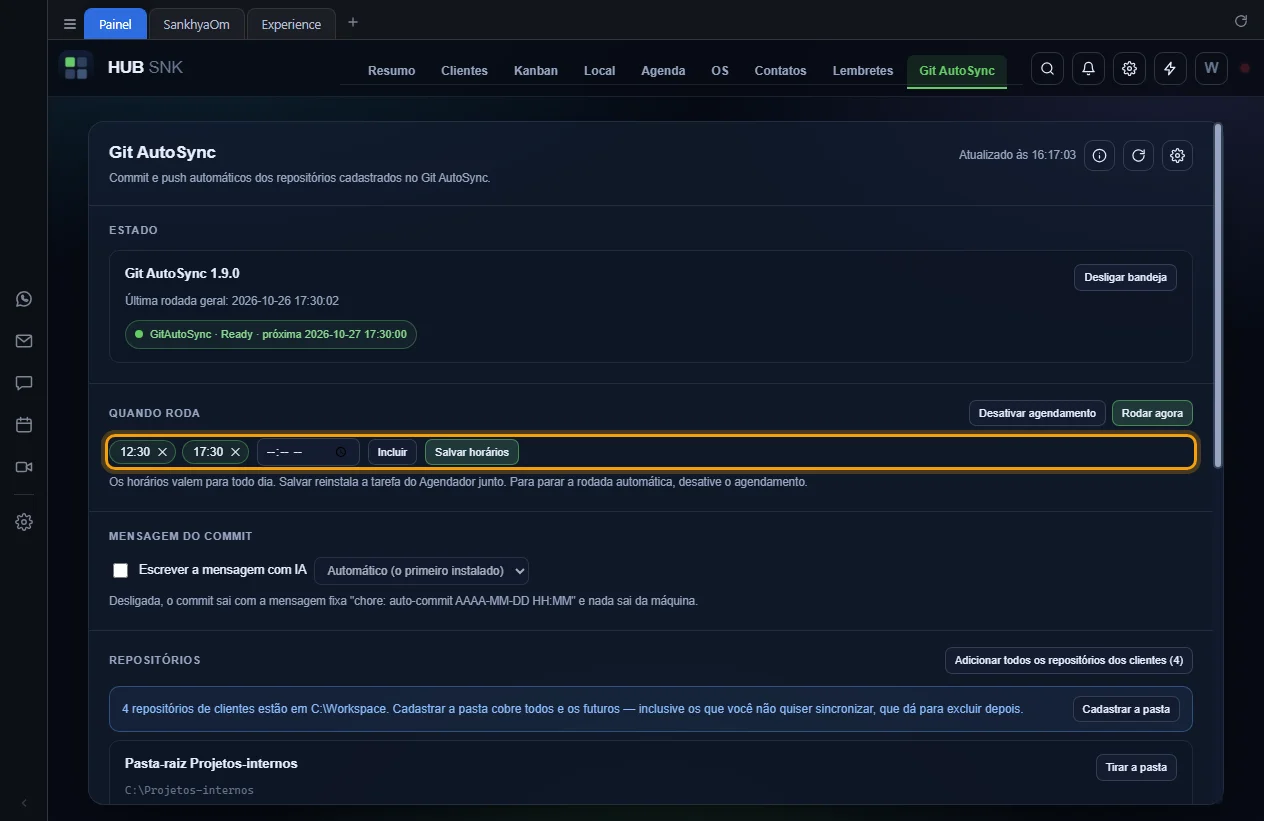Open mail from the left sidebar
The image size is (1264, 821).
point(24,341)
